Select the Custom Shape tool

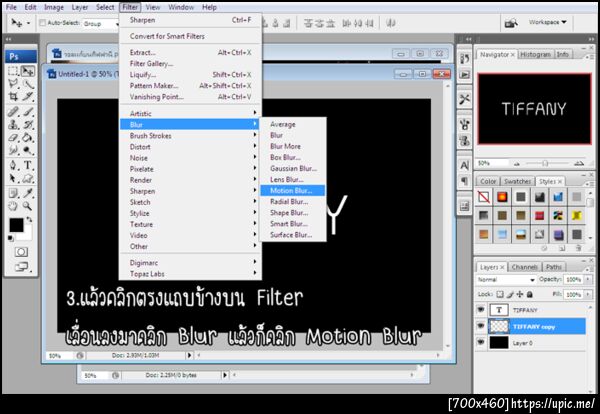tap(28, 178)
